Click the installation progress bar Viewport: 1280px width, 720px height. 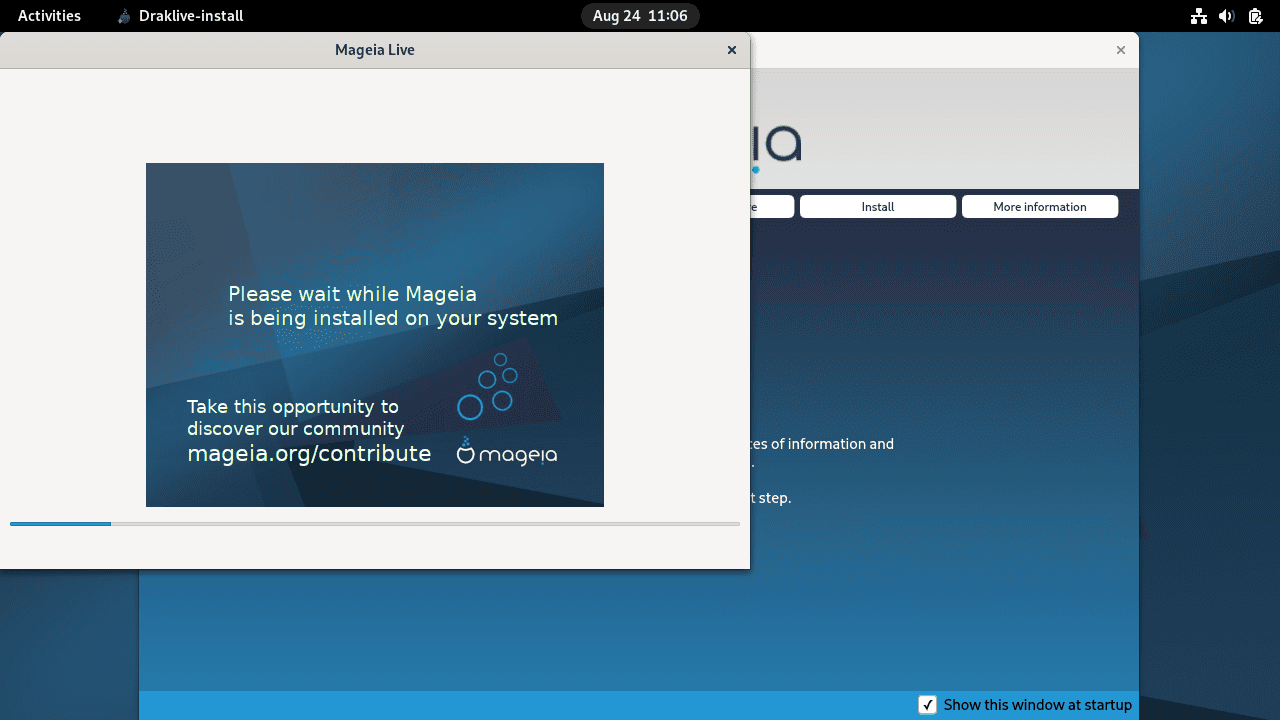click(x=375, y=524)
